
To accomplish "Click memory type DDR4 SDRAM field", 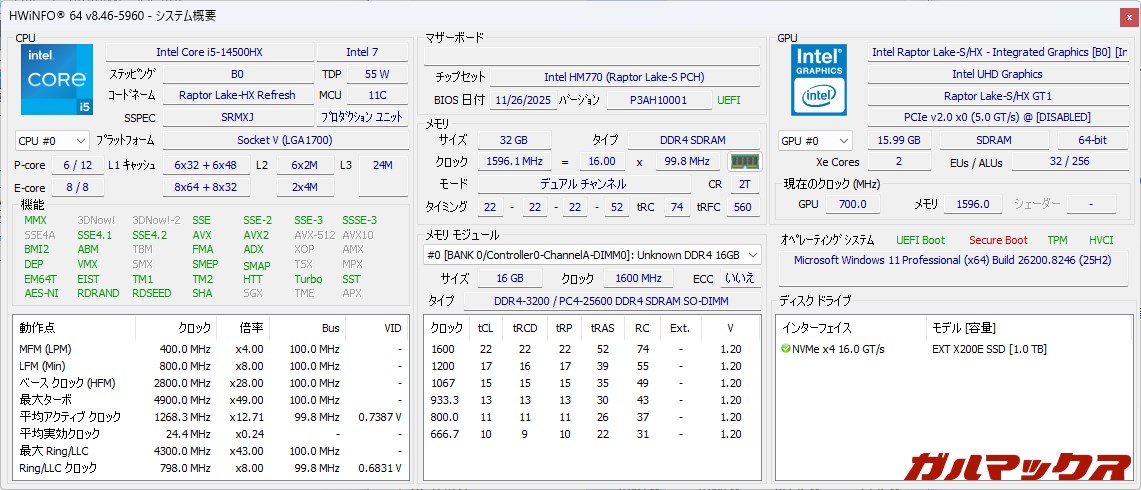I will click(x=693, y=140).
